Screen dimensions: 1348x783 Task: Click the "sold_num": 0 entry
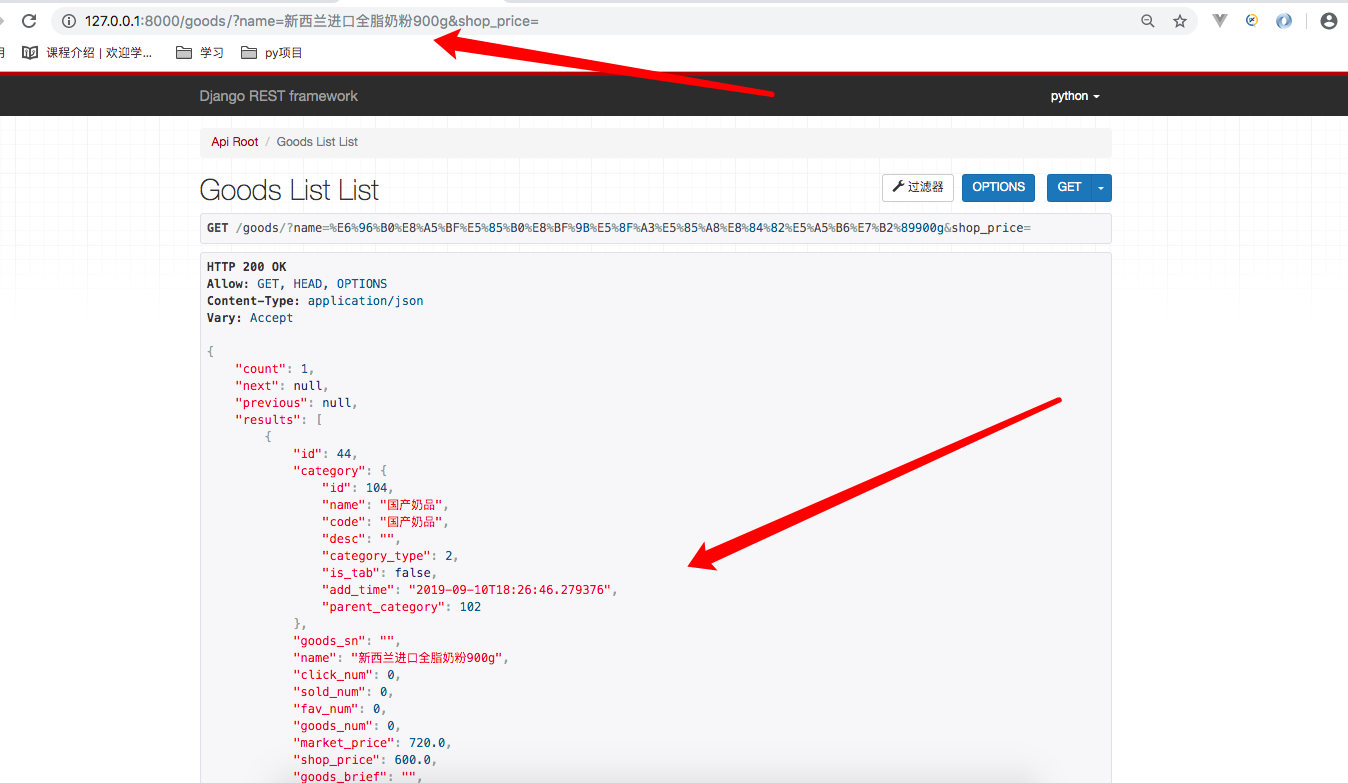[x=343, y=692]
